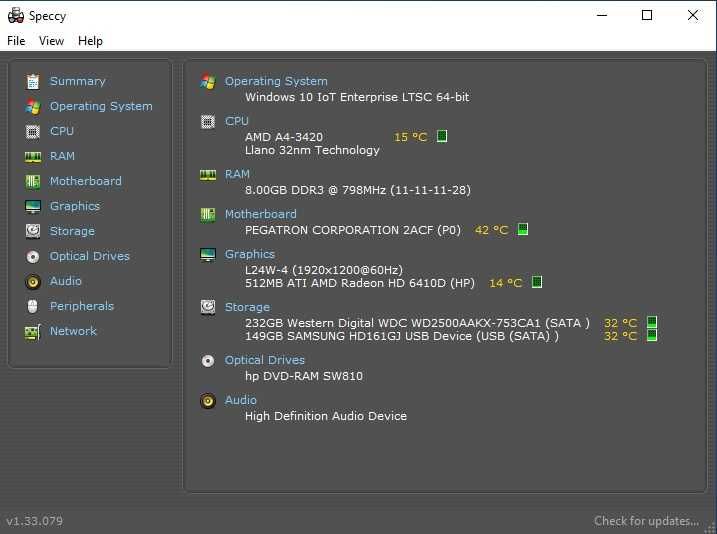Click the Motherboard icon in sidebar
The image size is (717, 534).
33,182
